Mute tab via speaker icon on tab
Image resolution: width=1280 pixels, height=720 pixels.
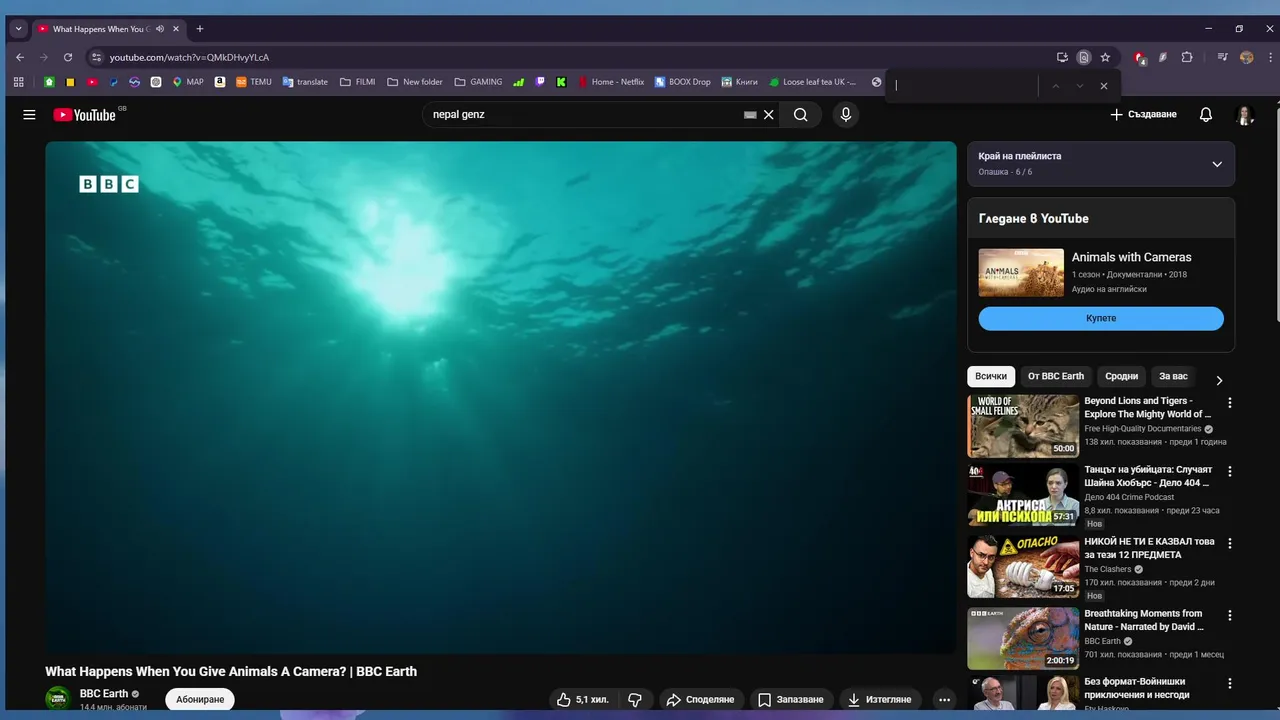160,29
